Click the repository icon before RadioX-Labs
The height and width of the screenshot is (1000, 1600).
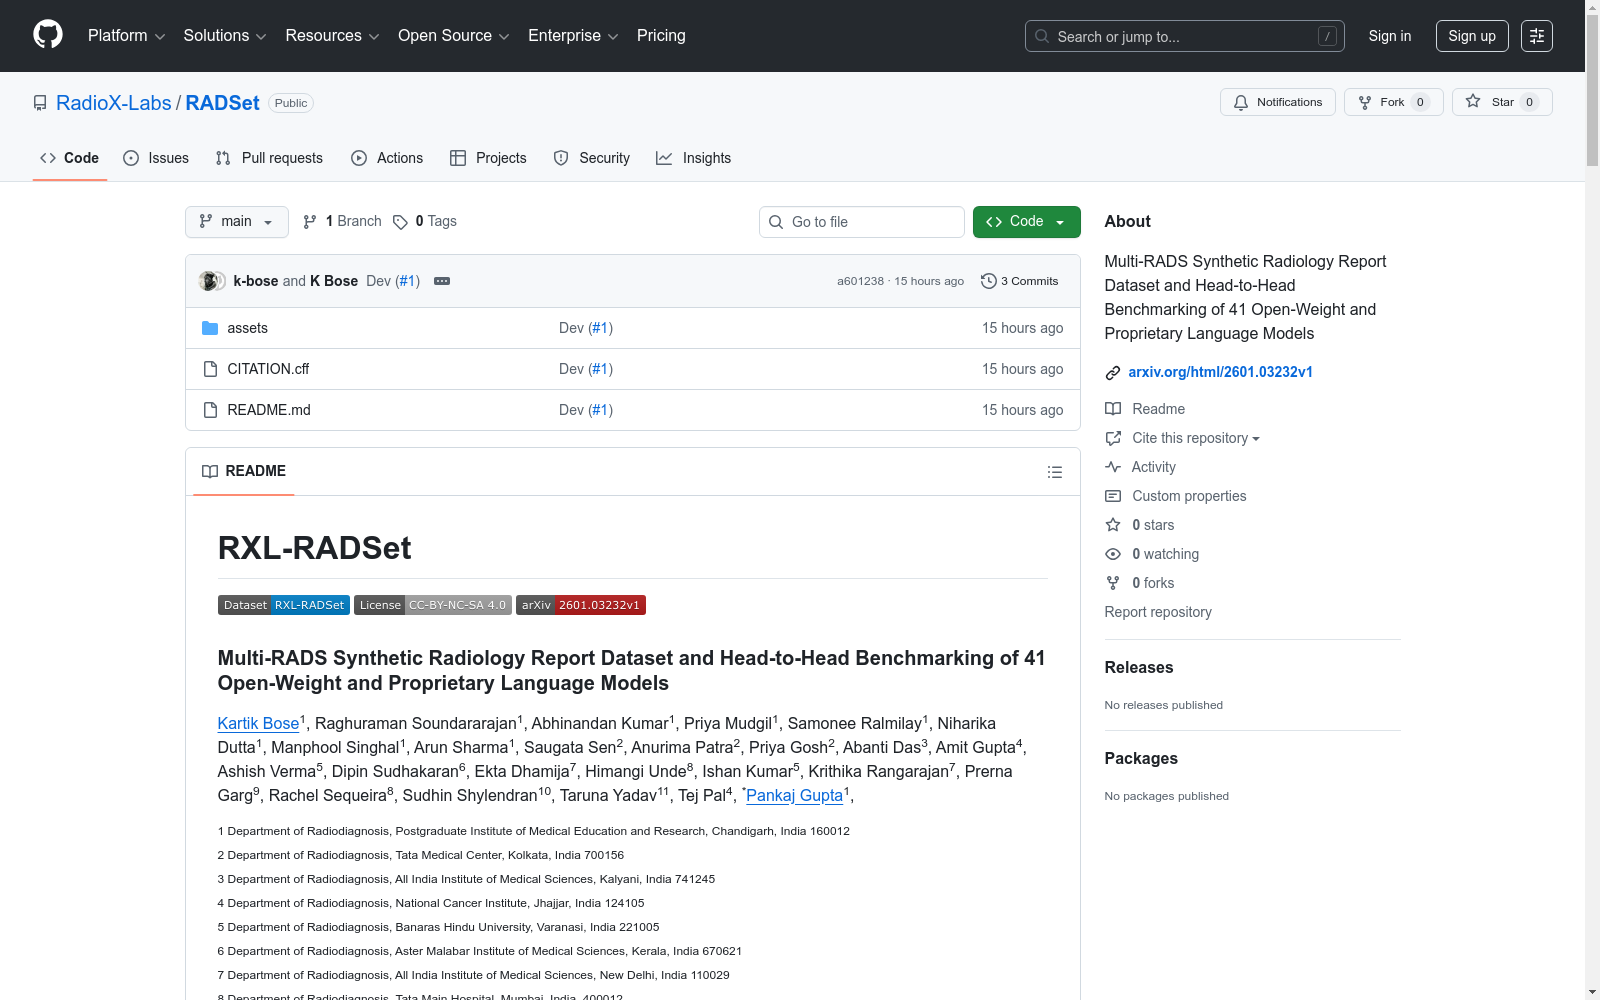40,103
